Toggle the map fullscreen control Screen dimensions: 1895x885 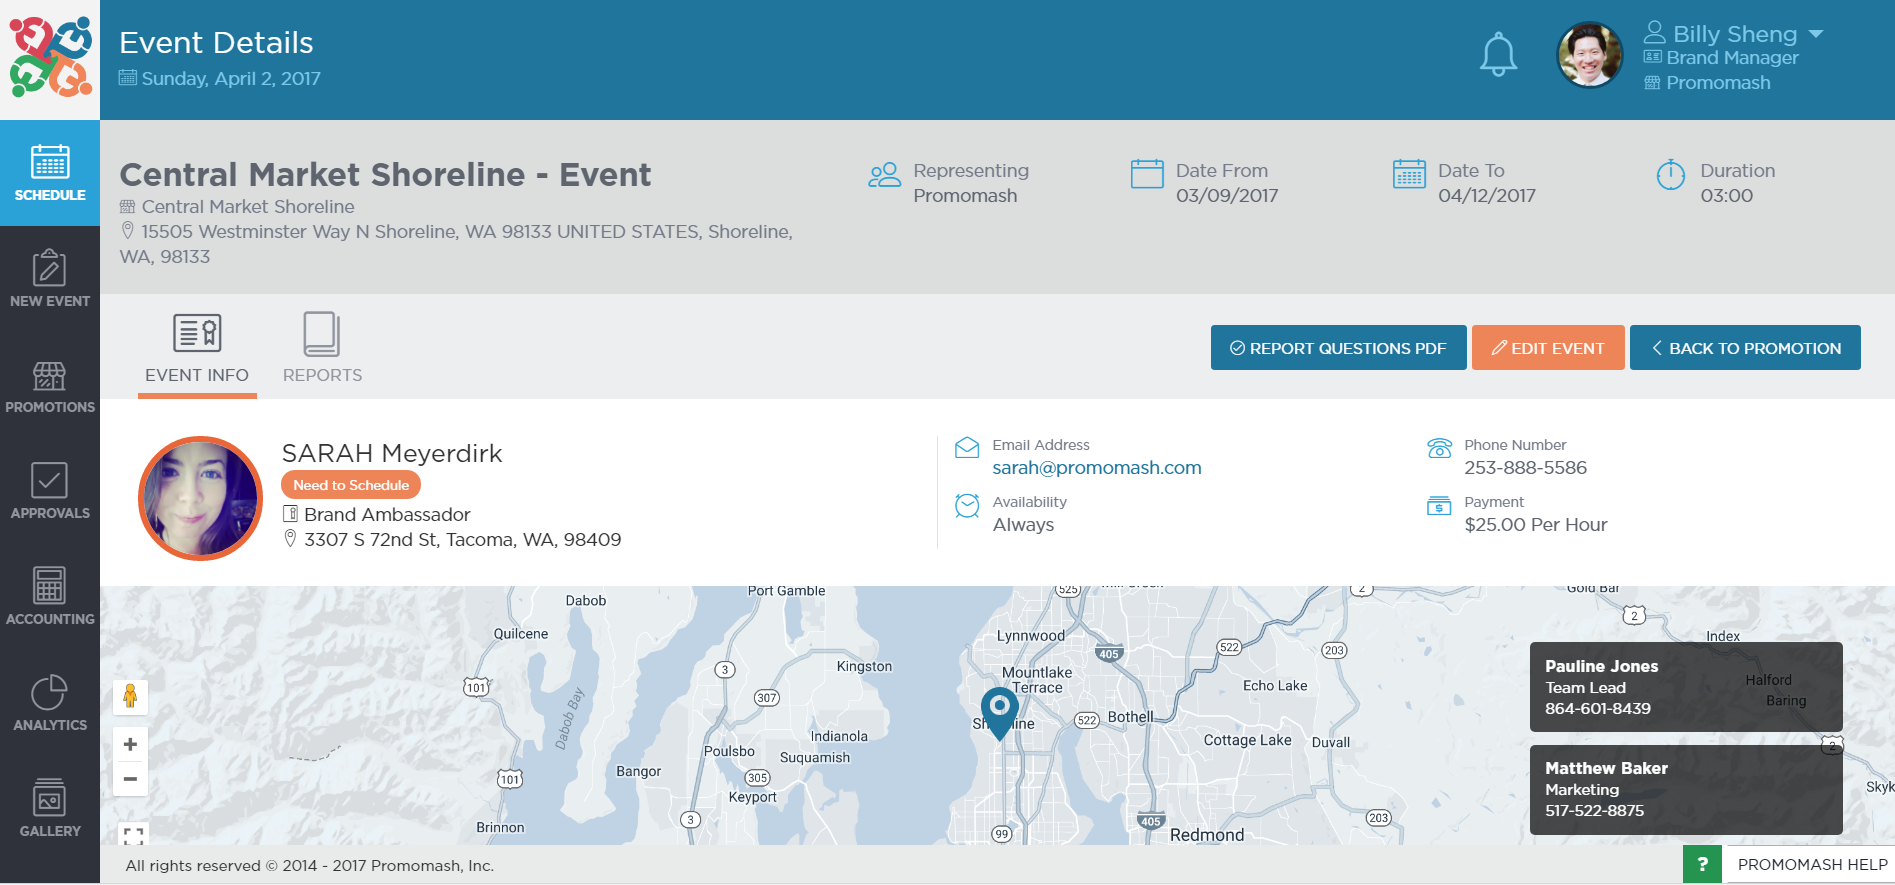[133, 836]
